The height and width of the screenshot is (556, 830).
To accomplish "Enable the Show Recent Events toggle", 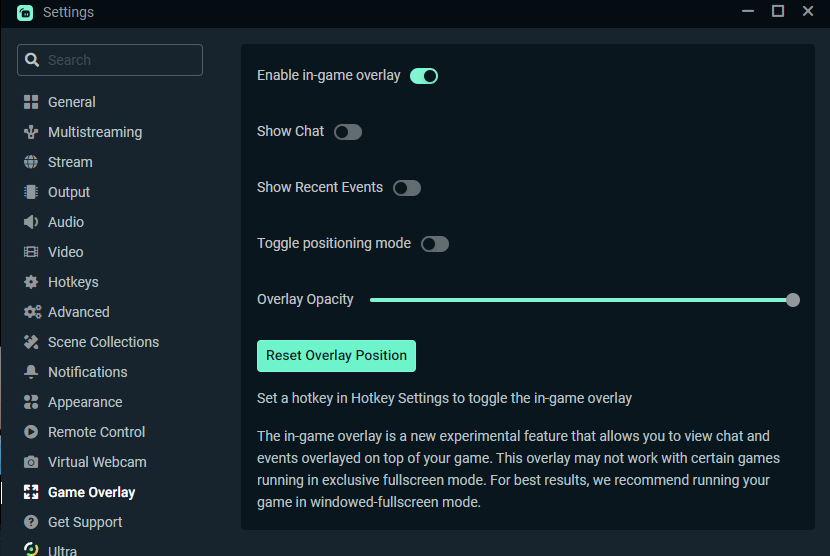I will (407, 188).
